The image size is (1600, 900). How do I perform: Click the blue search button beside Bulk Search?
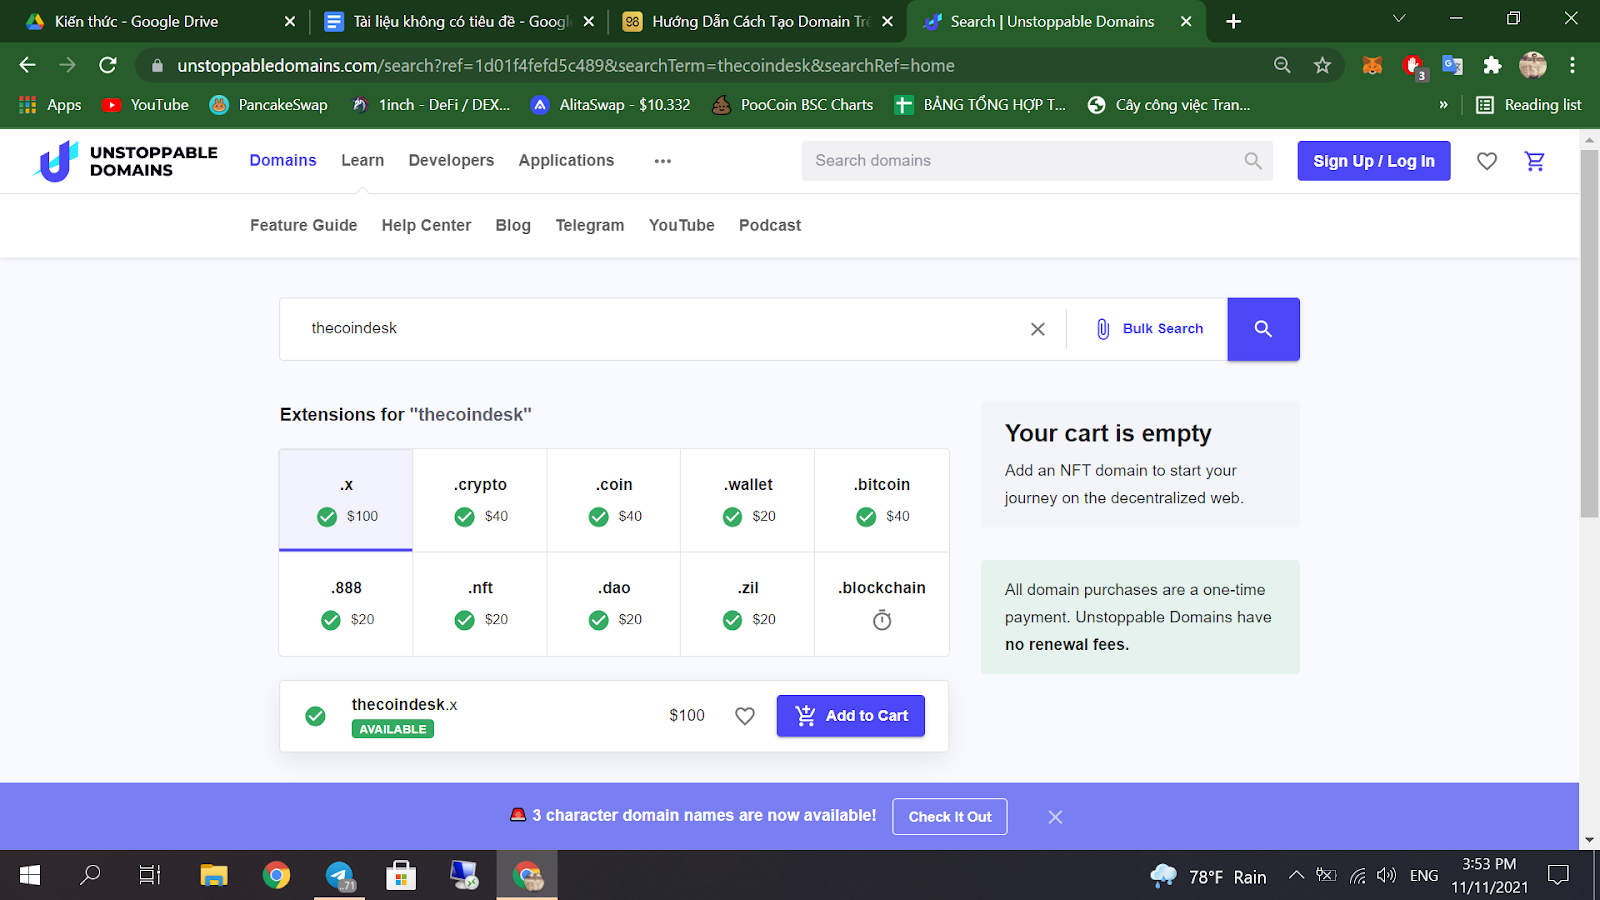[x=1263, y=329]
